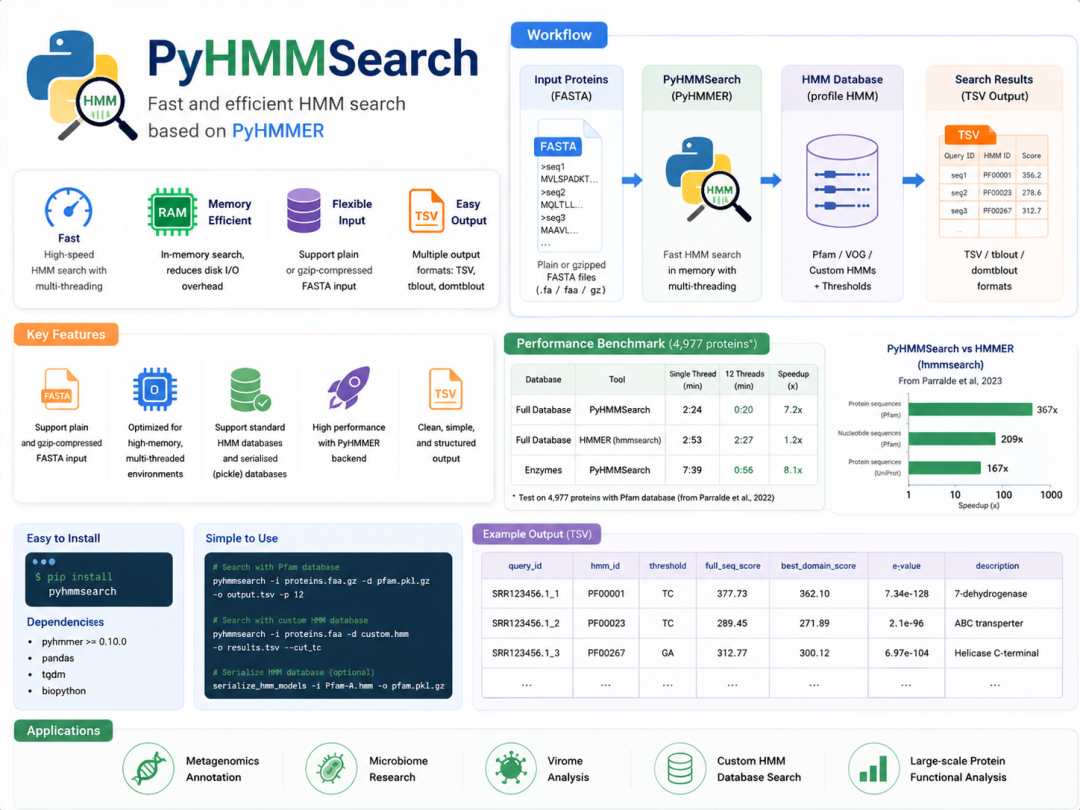Click the Simple to Use heading
This screenshot has height=810, width=1080.
point(241,538)
